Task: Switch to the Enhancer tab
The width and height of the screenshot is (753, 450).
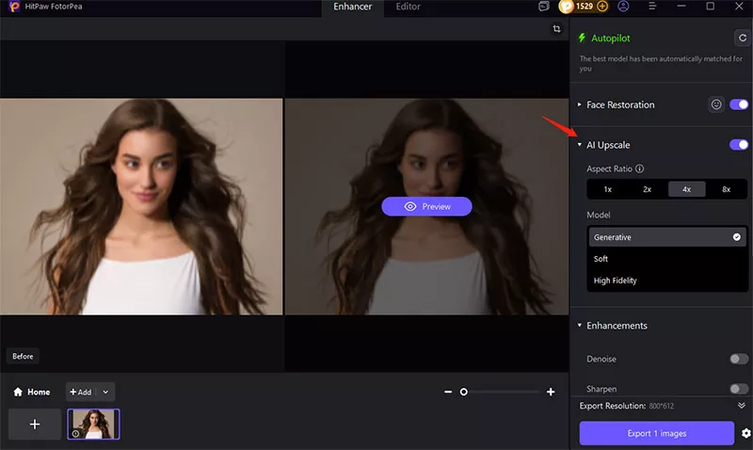Action: [352, 7]
